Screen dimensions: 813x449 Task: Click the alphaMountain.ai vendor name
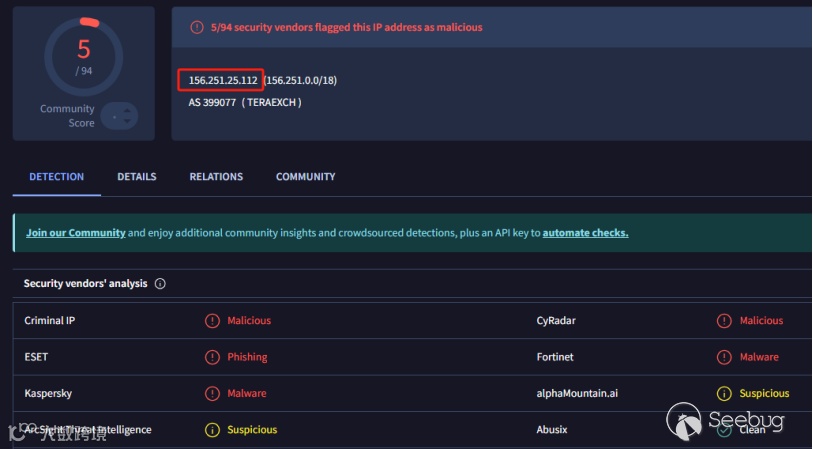(577, 393)
